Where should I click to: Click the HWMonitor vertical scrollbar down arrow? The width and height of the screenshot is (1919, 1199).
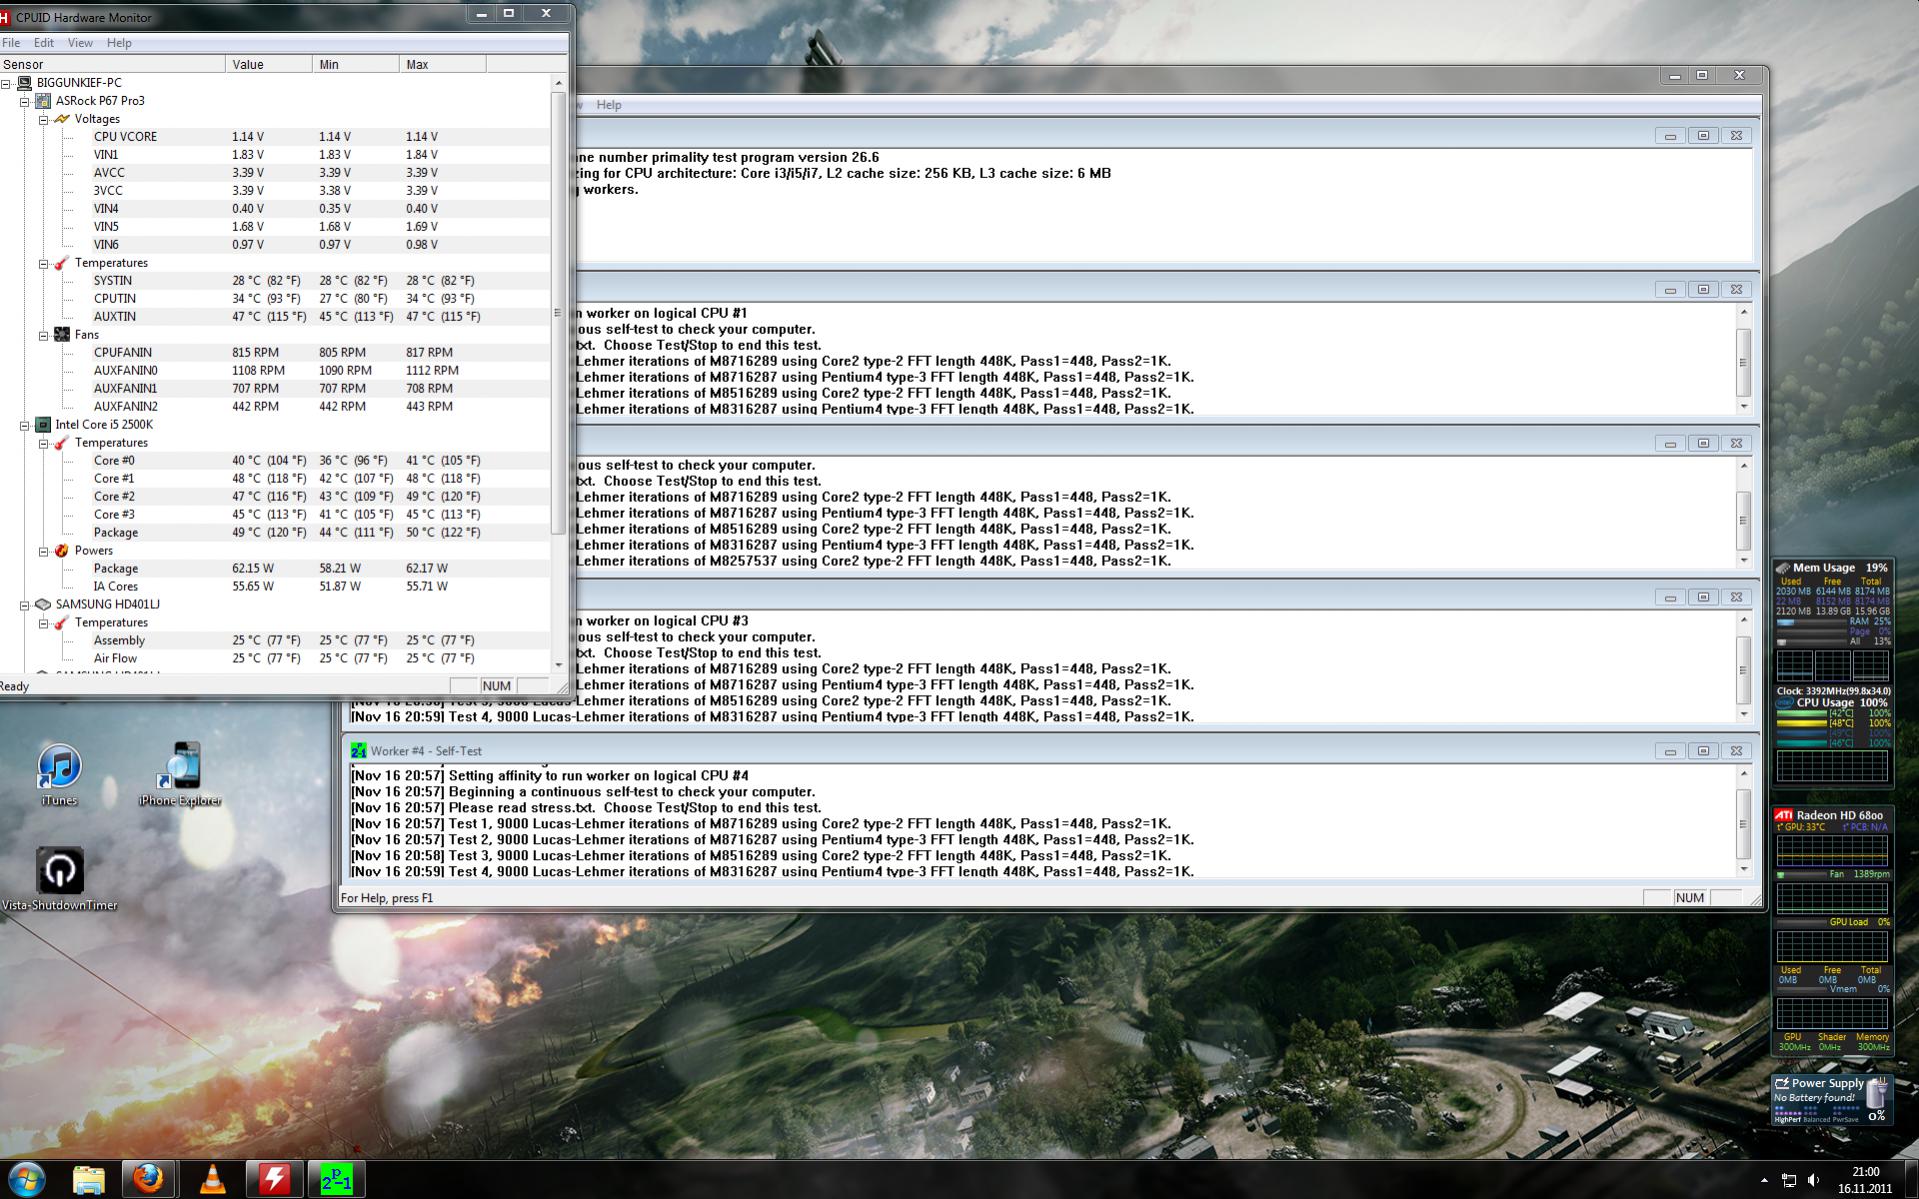click(559, 665)
